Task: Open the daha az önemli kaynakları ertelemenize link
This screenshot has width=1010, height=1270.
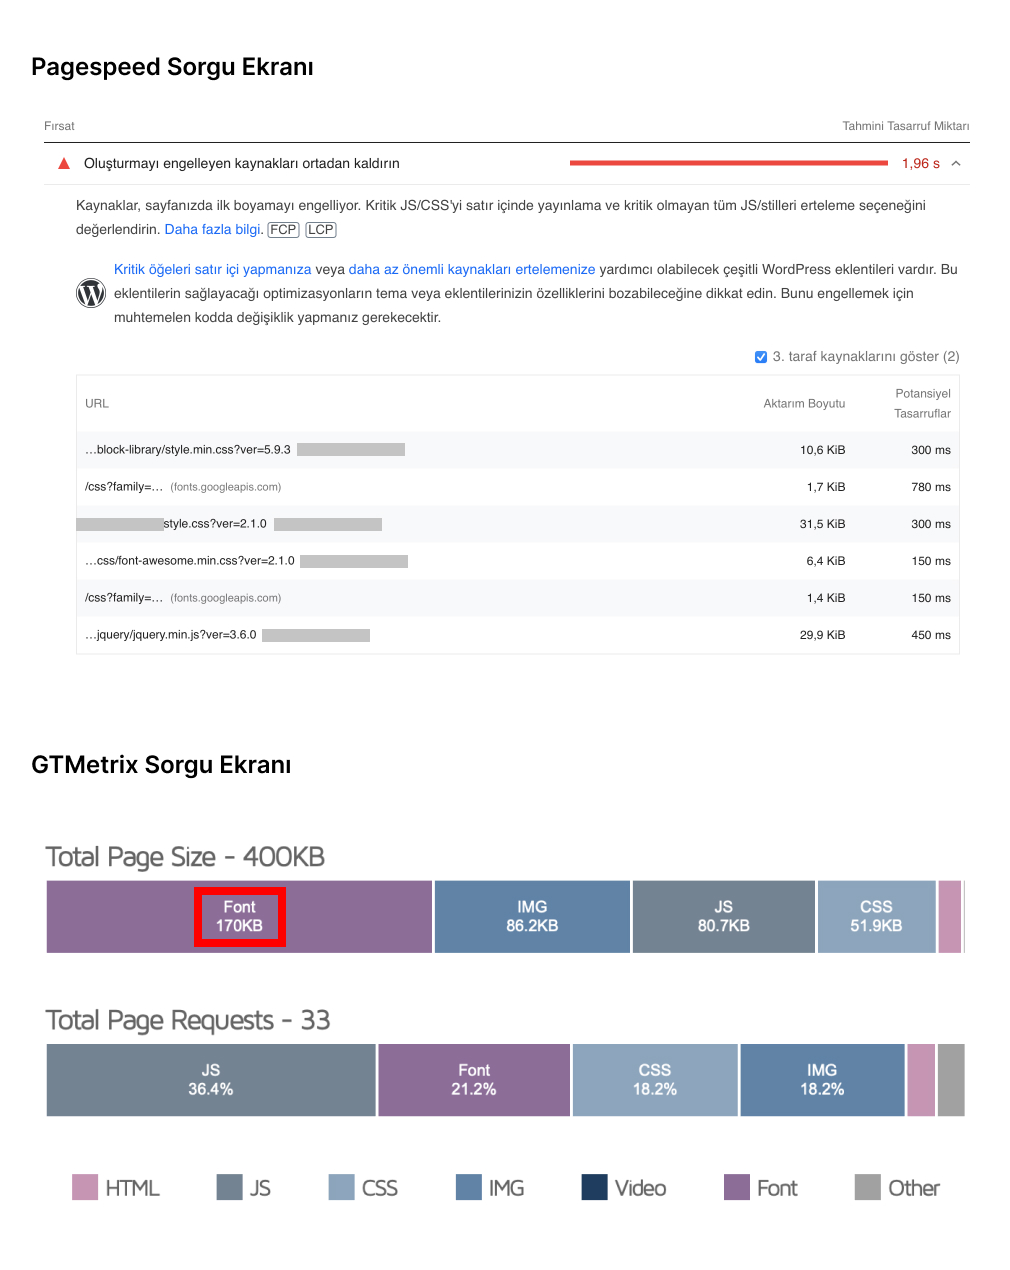Action: (x=472, y=269)
